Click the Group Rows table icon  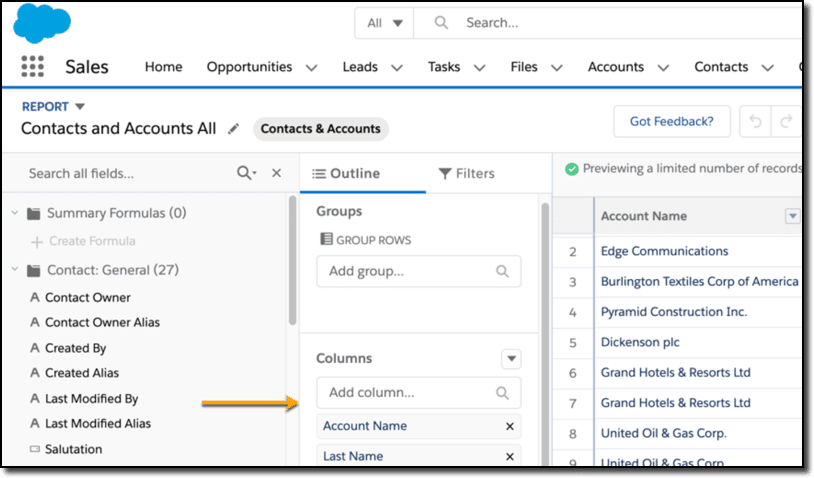[x=326, y=239]
